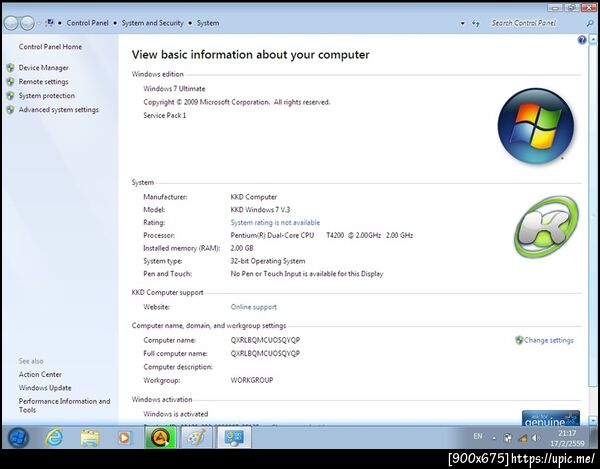600x469 pixels.
Task: Click the shield icon beside System protection
Action: point(11,96)
